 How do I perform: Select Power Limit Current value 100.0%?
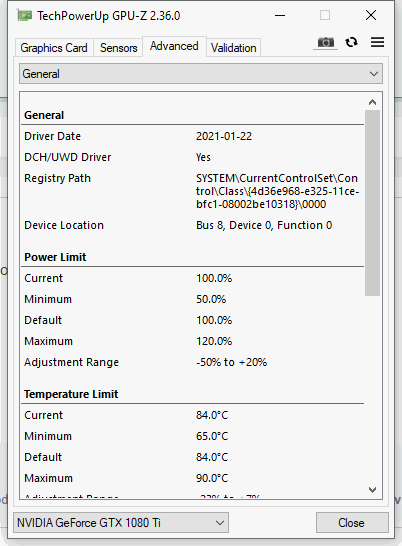214,278
